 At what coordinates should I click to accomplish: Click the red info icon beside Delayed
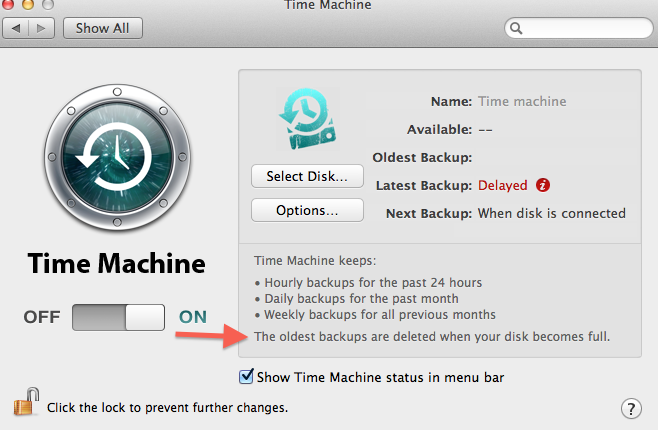(x=543, y=185)
